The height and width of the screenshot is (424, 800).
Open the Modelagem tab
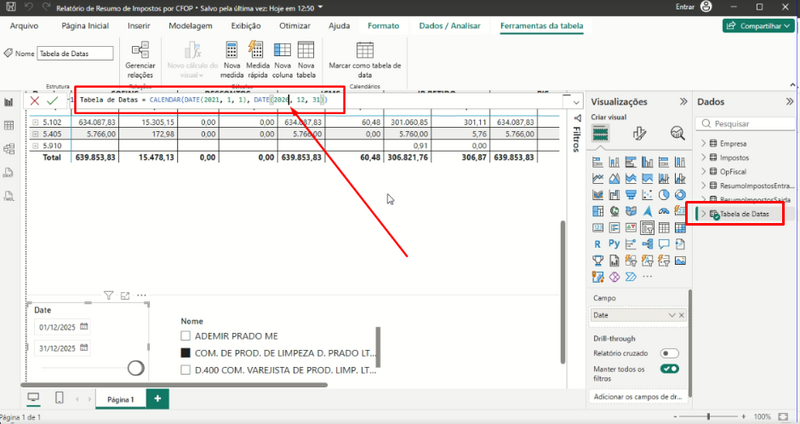pyautogui.click(x=190, y=26)
